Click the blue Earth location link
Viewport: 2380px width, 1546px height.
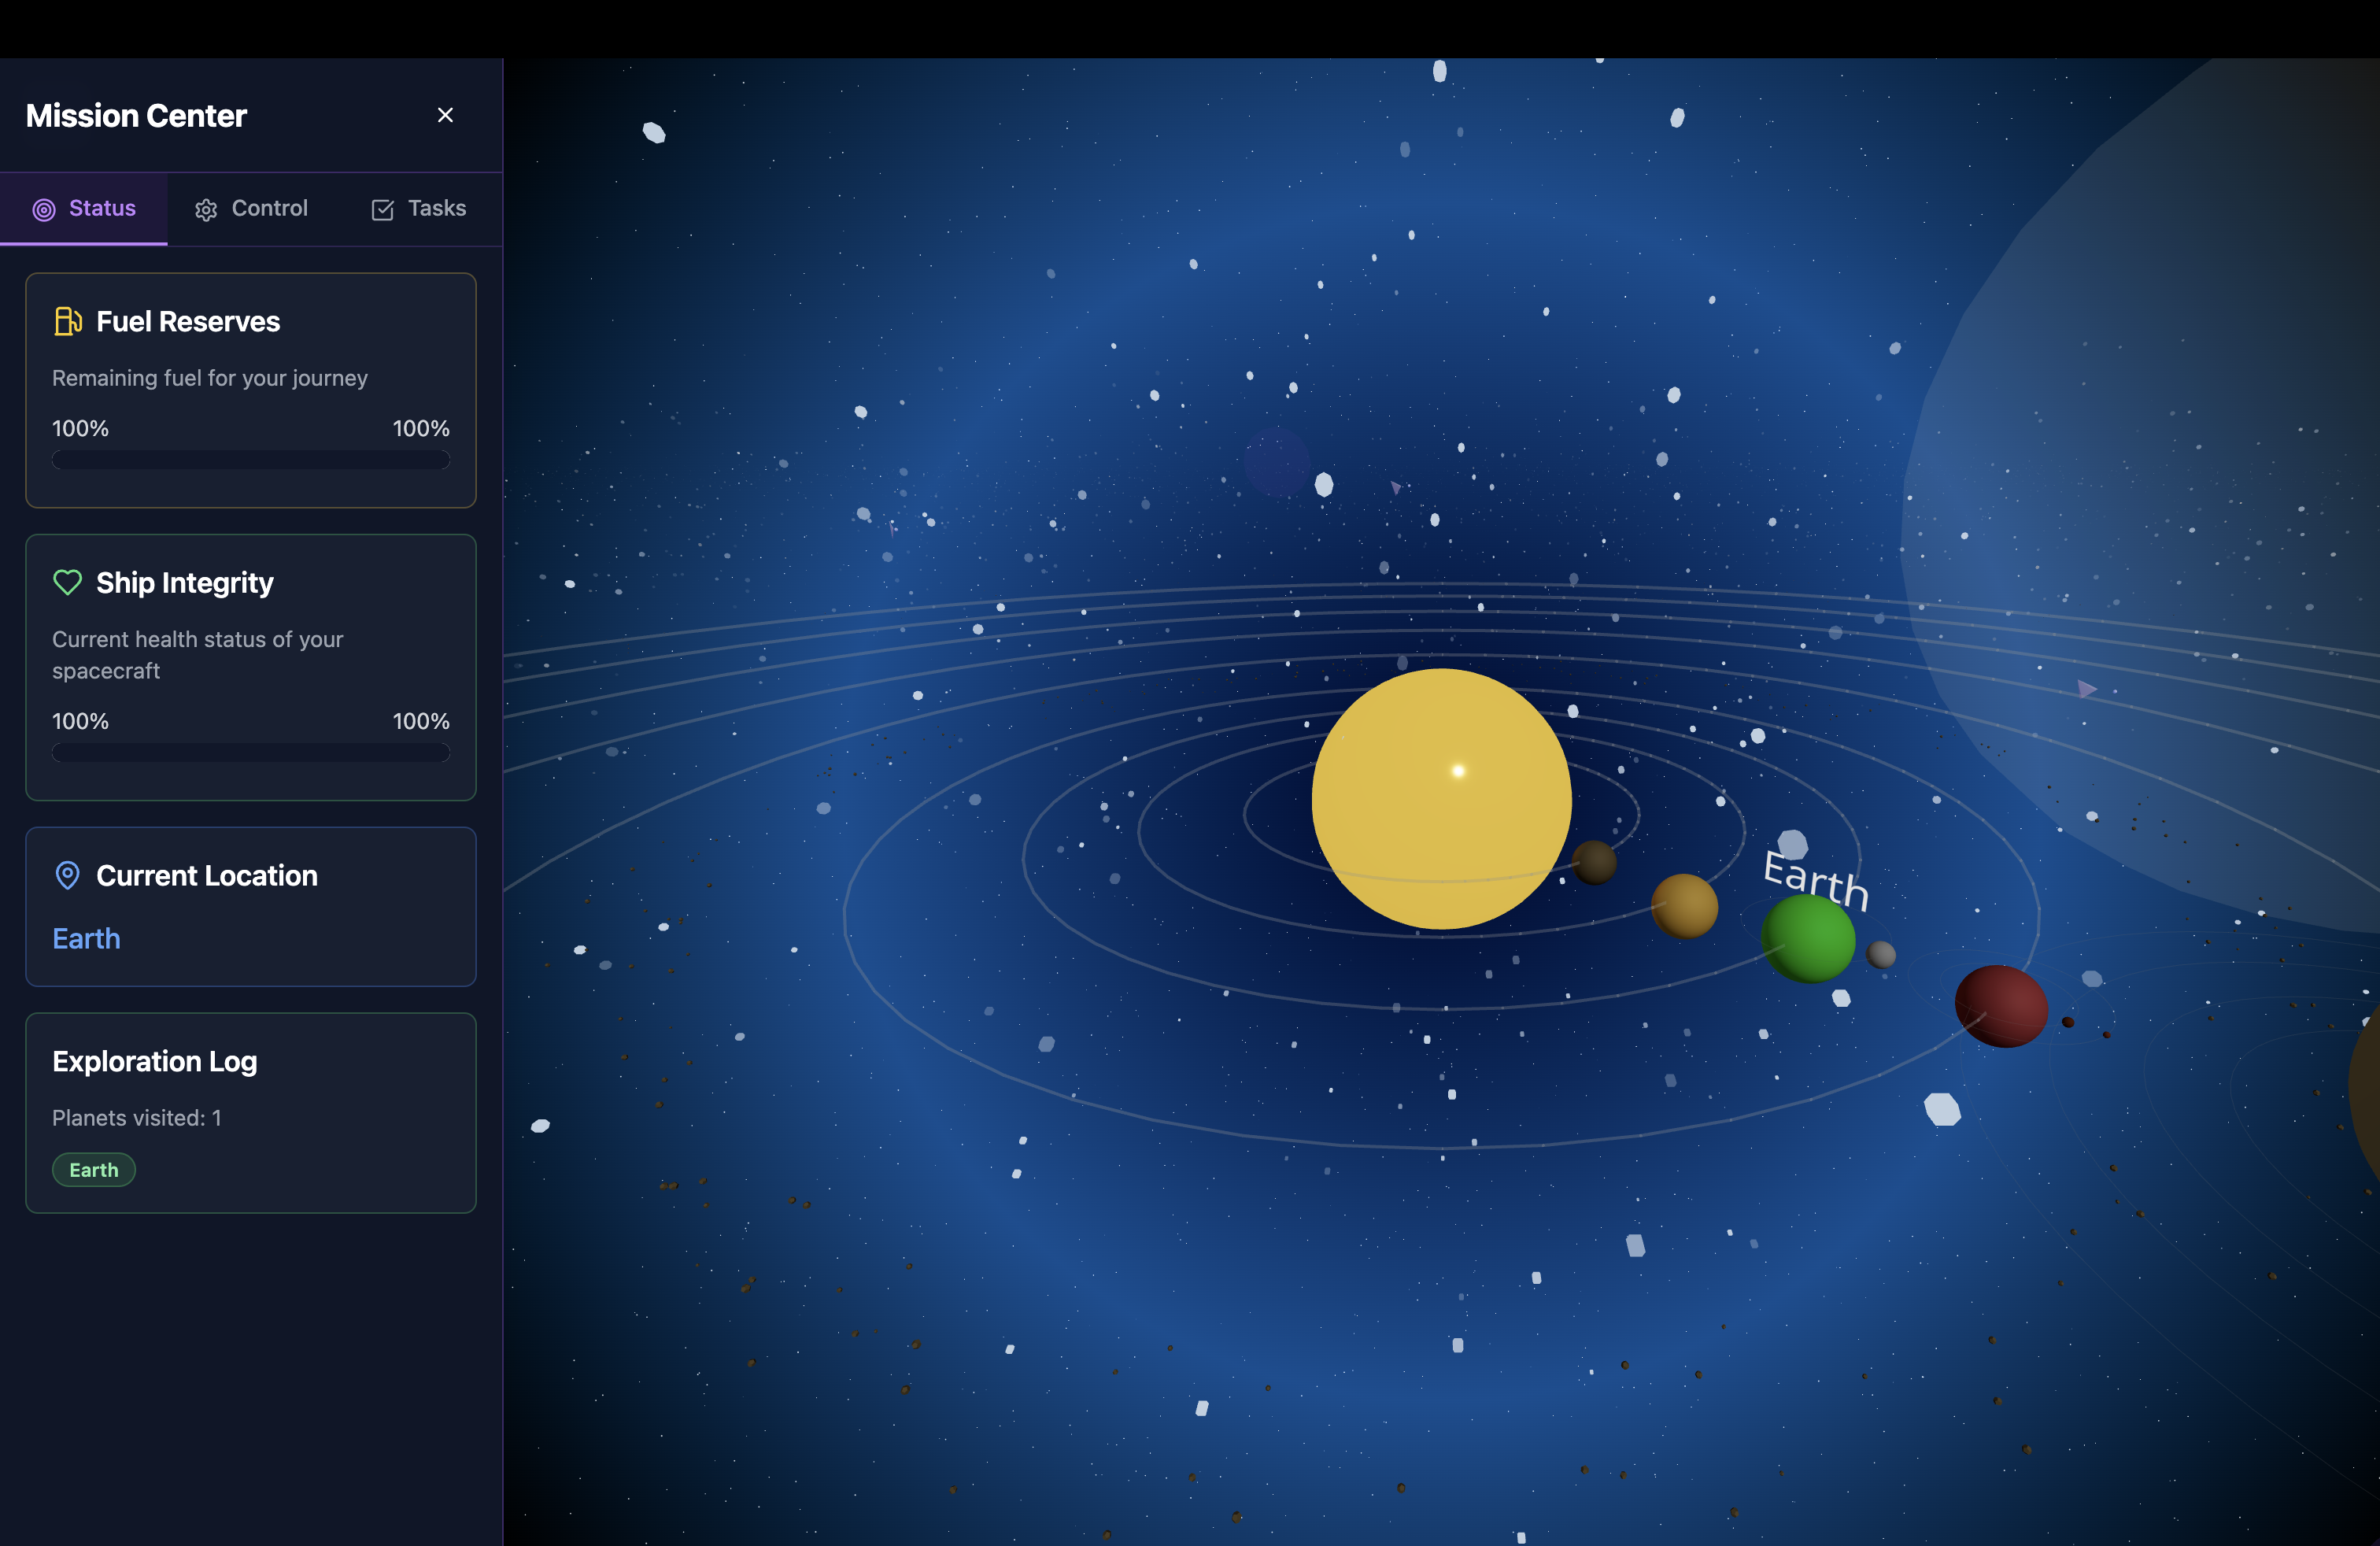(87, 938)
